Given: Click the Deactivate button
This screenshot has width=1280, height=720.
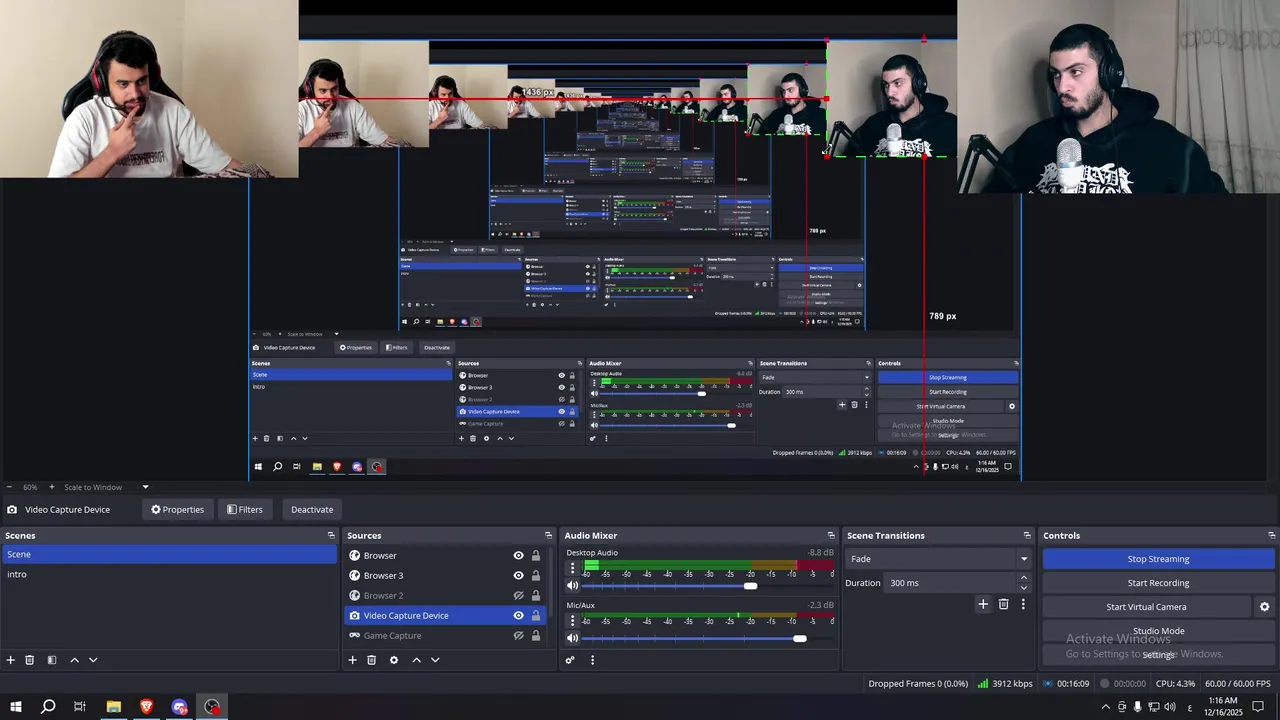Looking at the screenshot, I should coord(312,510).
